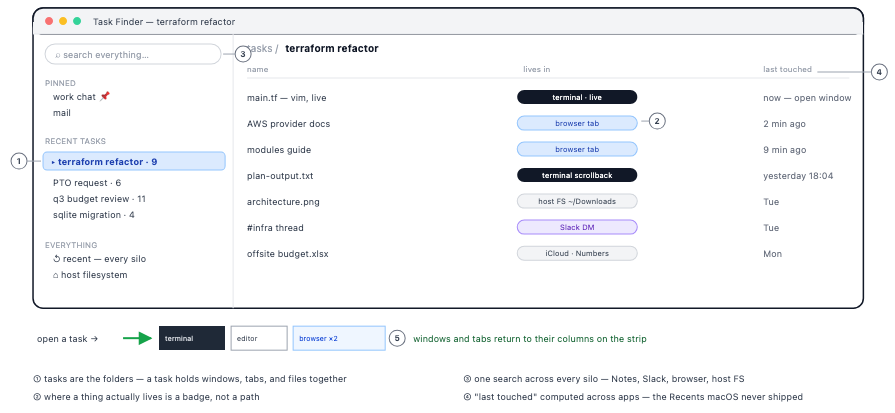Screen dimensions: 895x413
Task: Click the host filesystem home icon
Action: 56,275
